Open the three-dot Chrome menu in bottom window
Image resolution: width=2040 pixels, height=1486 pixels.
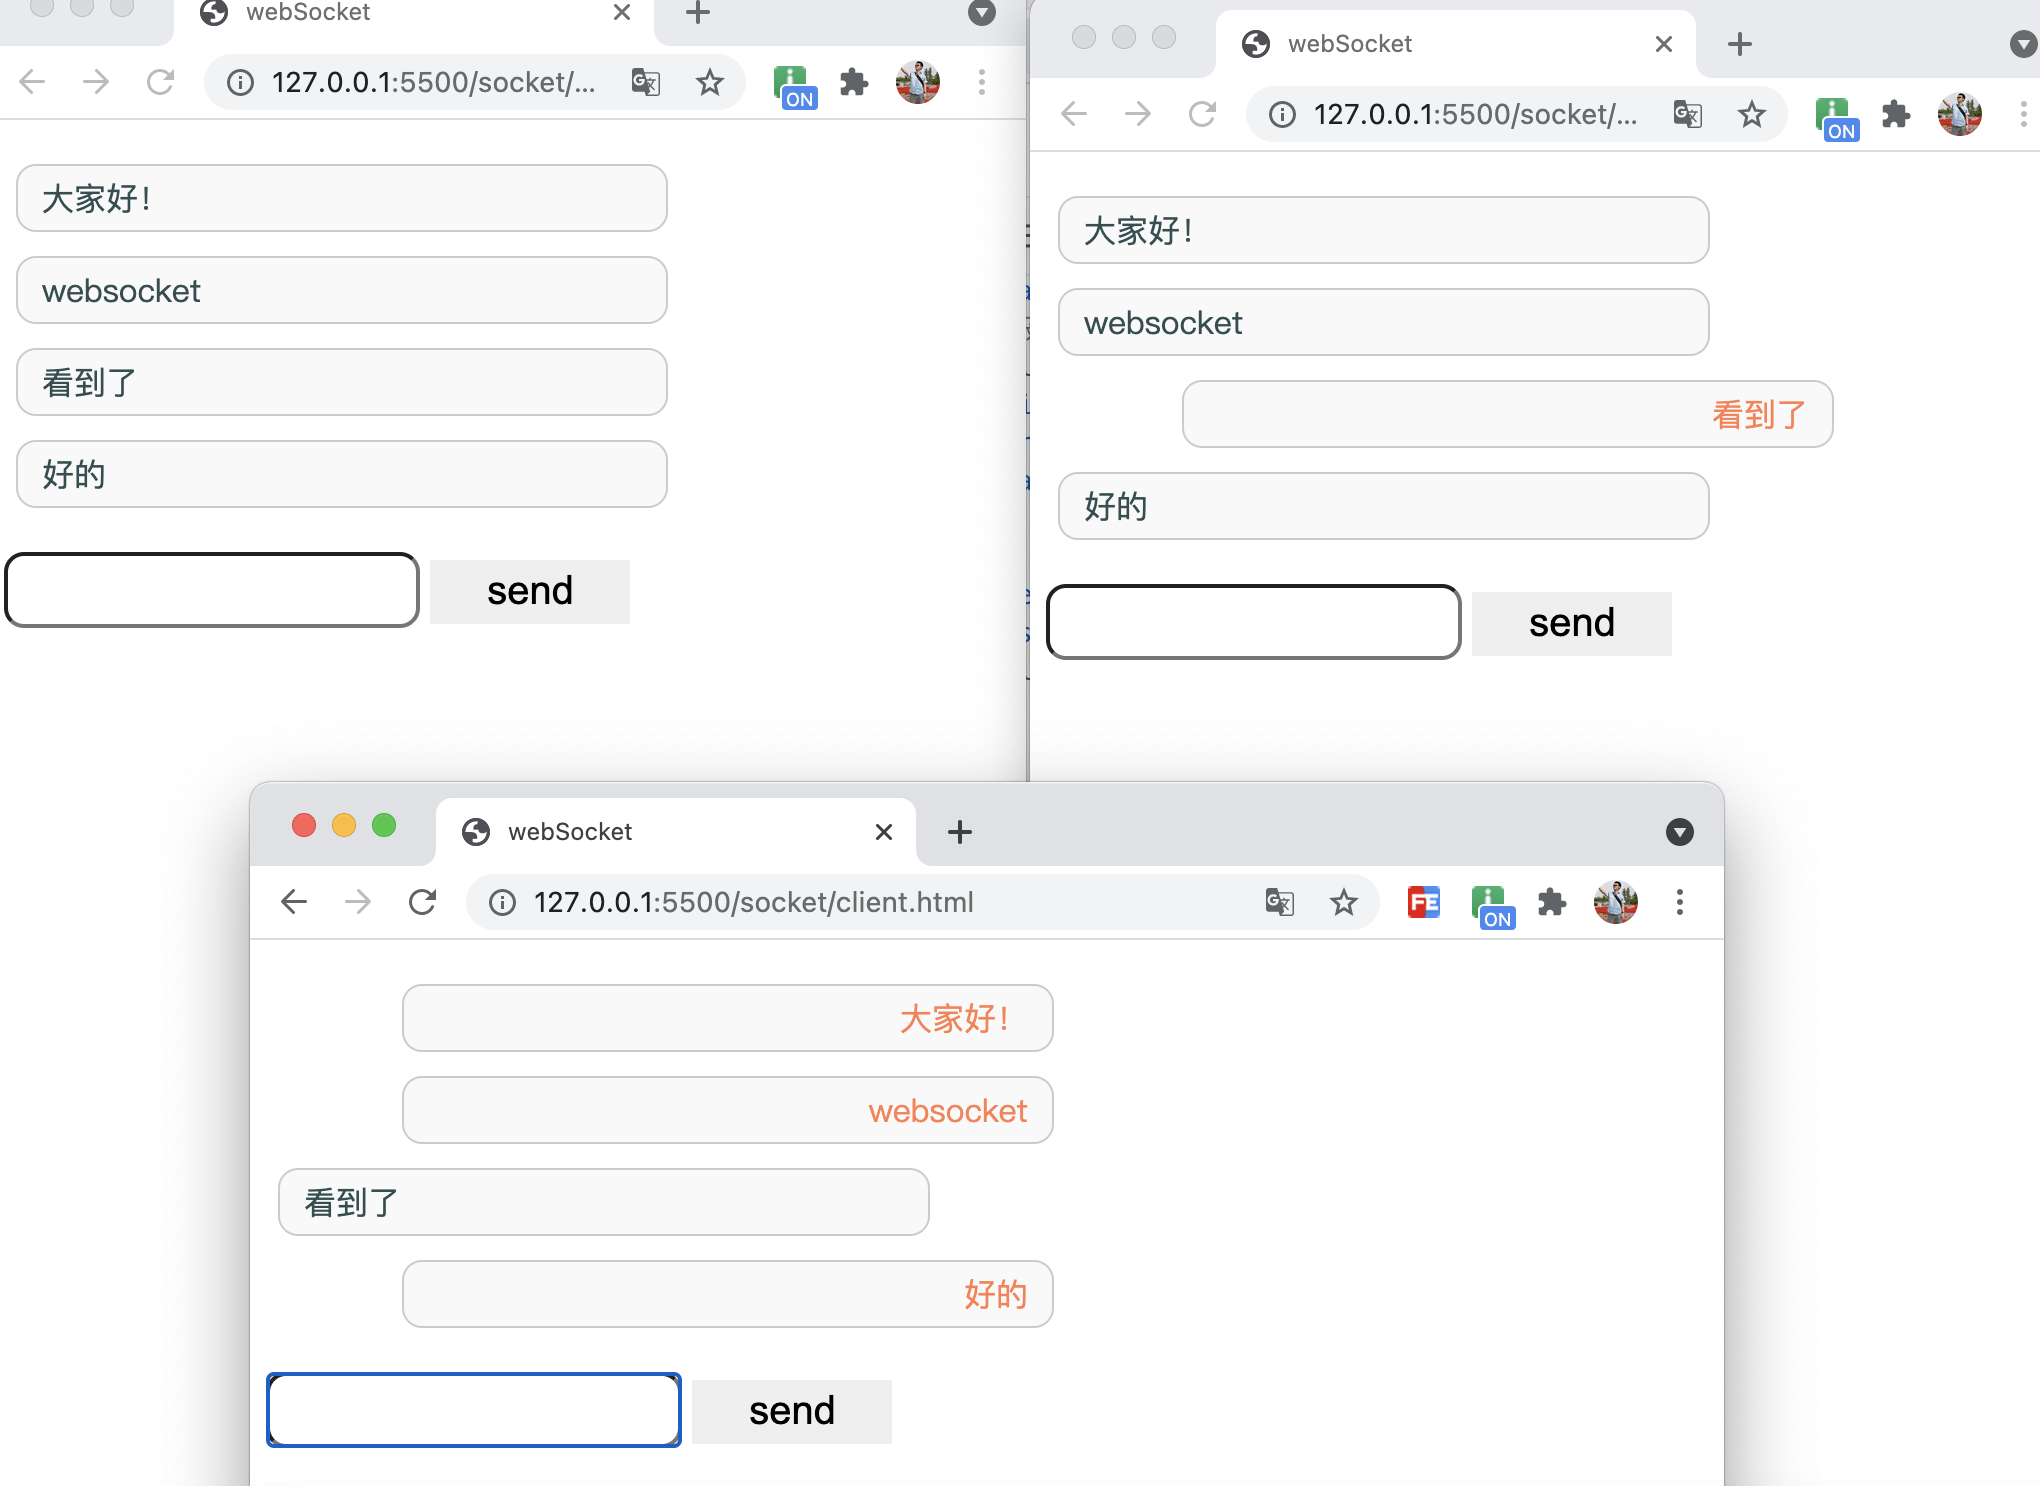pos(1679,902)
